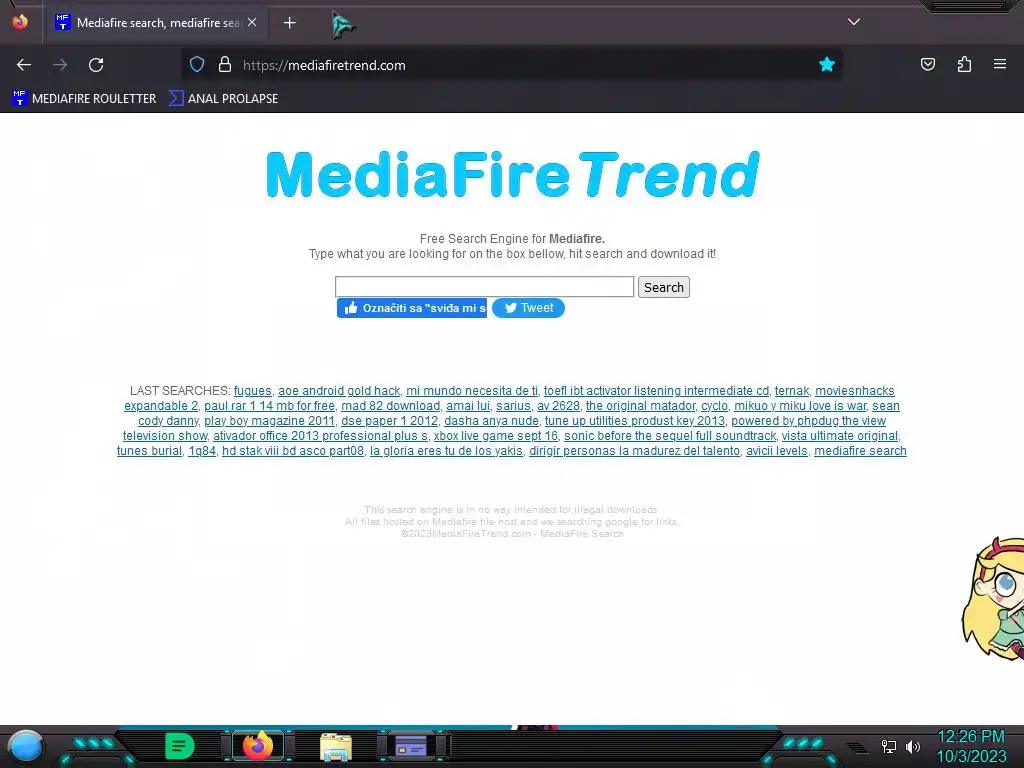1024x768 pixels.
Task: Click the padlock site security icon
Action: (225, 64)
